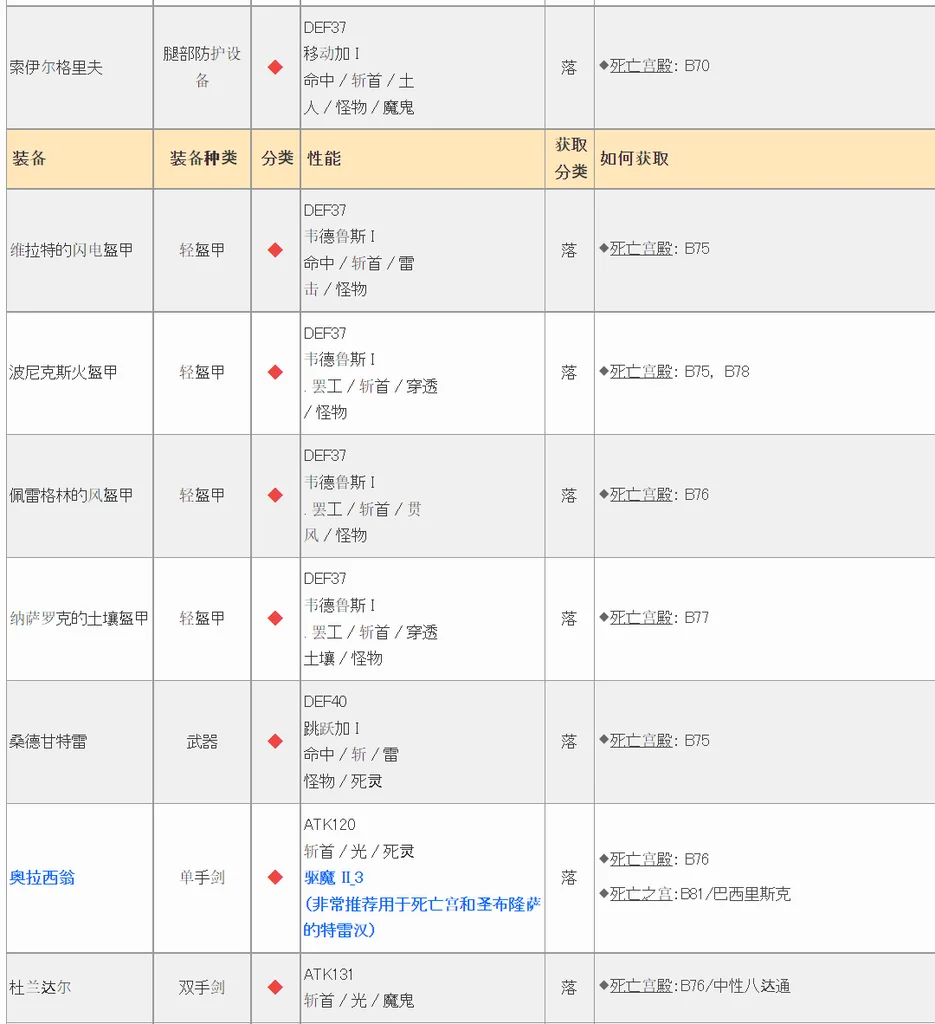Screen dimensions: 935x1024
Task: Select the 维拉特的闪电盔甲 item name
Action: click(71, 250)
